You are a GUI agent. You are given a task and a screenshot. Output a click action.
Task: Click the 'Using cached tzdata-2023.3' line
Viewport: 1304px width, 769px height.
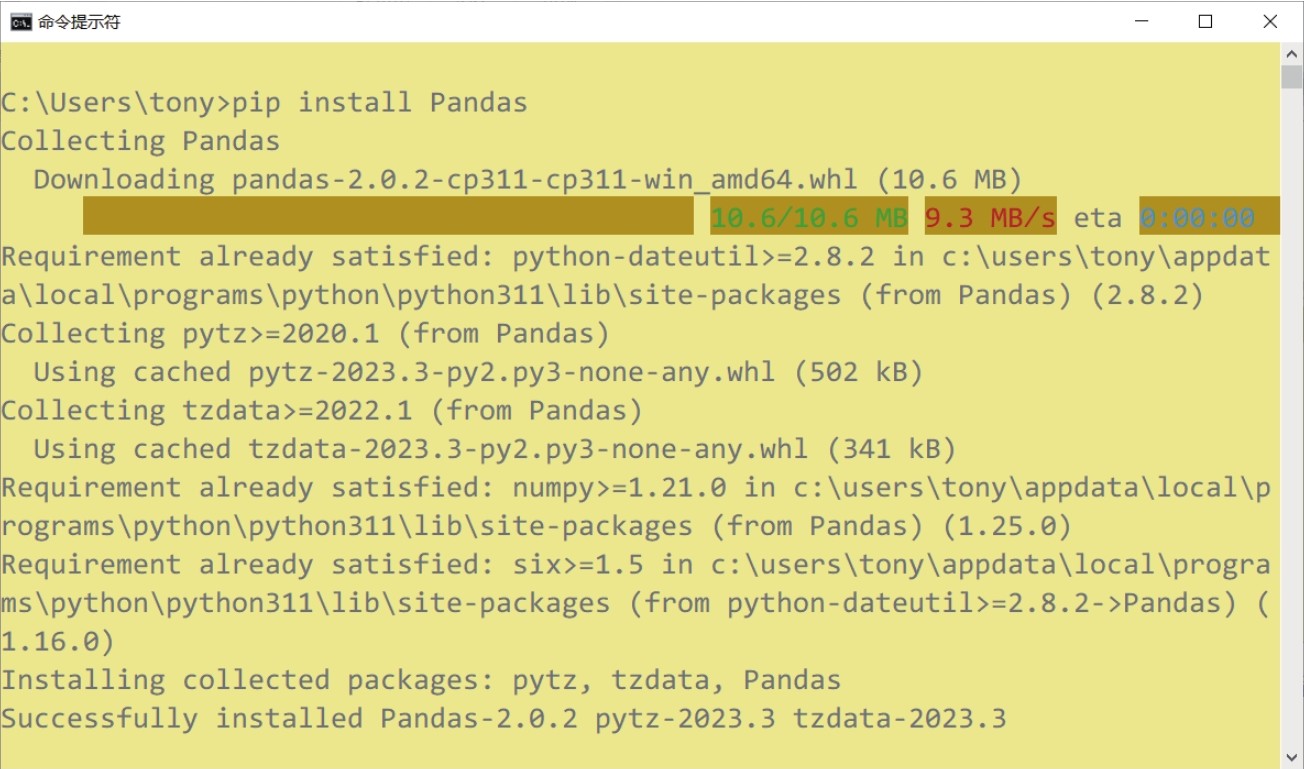(x=495, y=449)
